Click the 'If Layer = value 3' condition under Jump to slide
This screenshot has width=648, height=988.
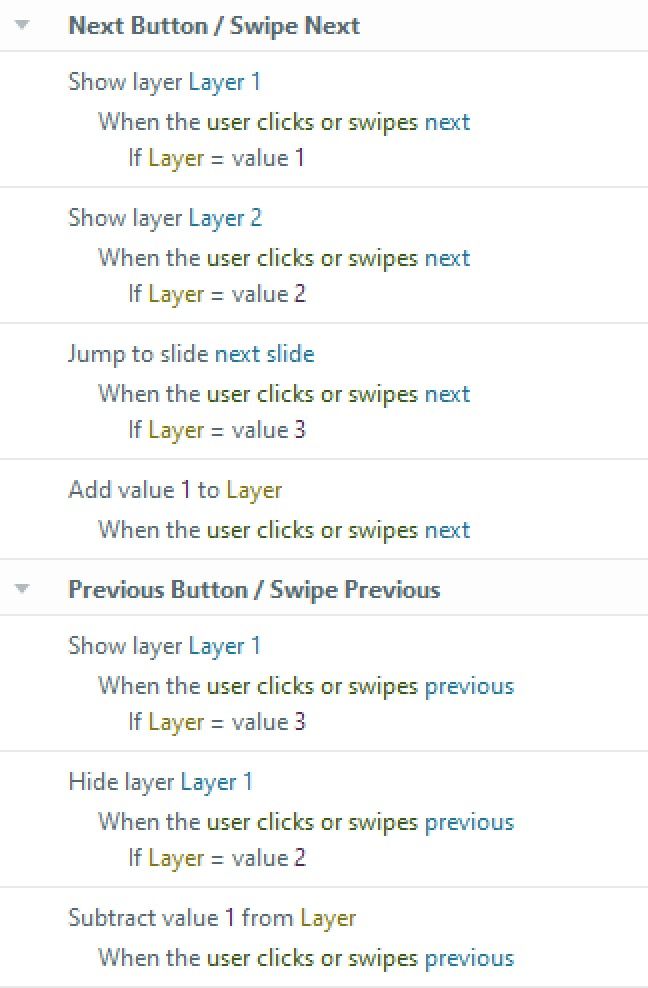pos(216,430)
